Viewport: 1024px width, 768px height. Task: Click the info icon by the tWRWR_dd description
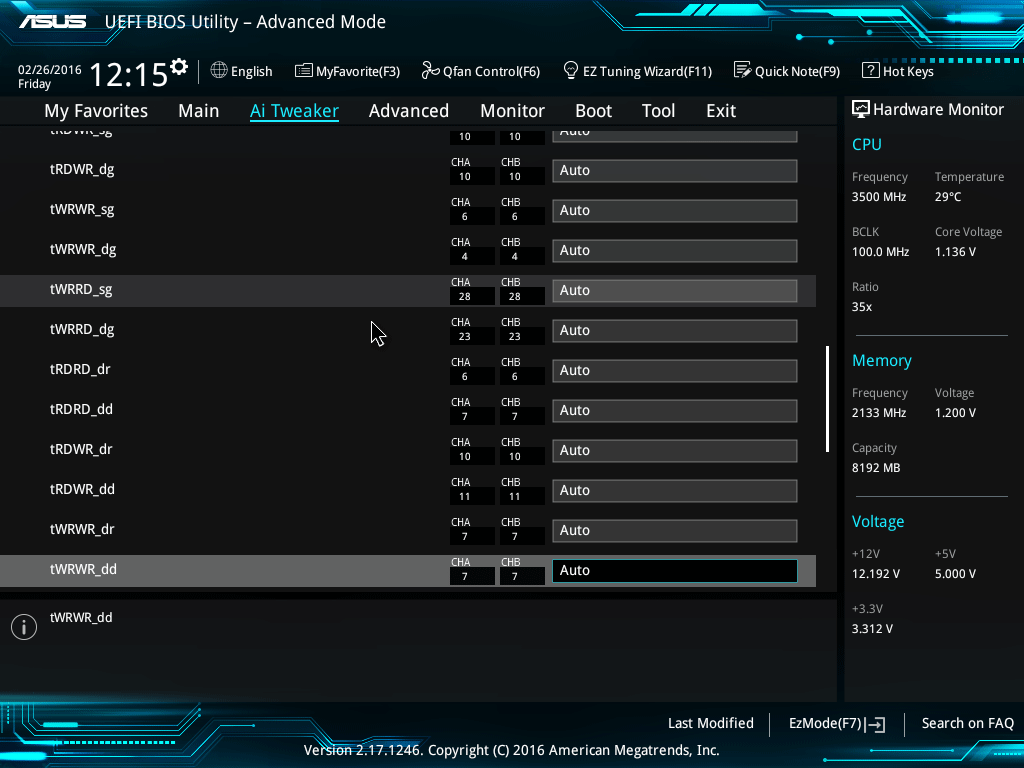[x=23, y=626]
